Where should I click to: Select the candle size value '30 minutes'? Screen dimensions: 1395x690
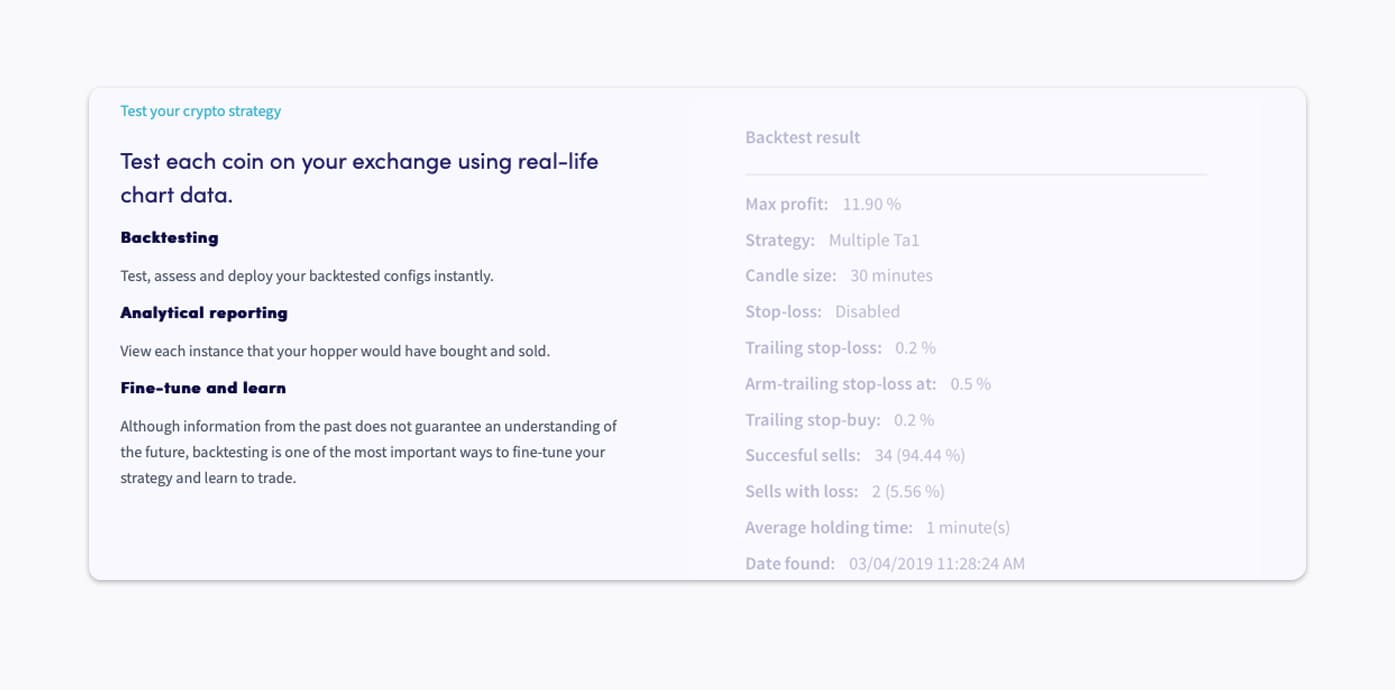tap(891, 275)
